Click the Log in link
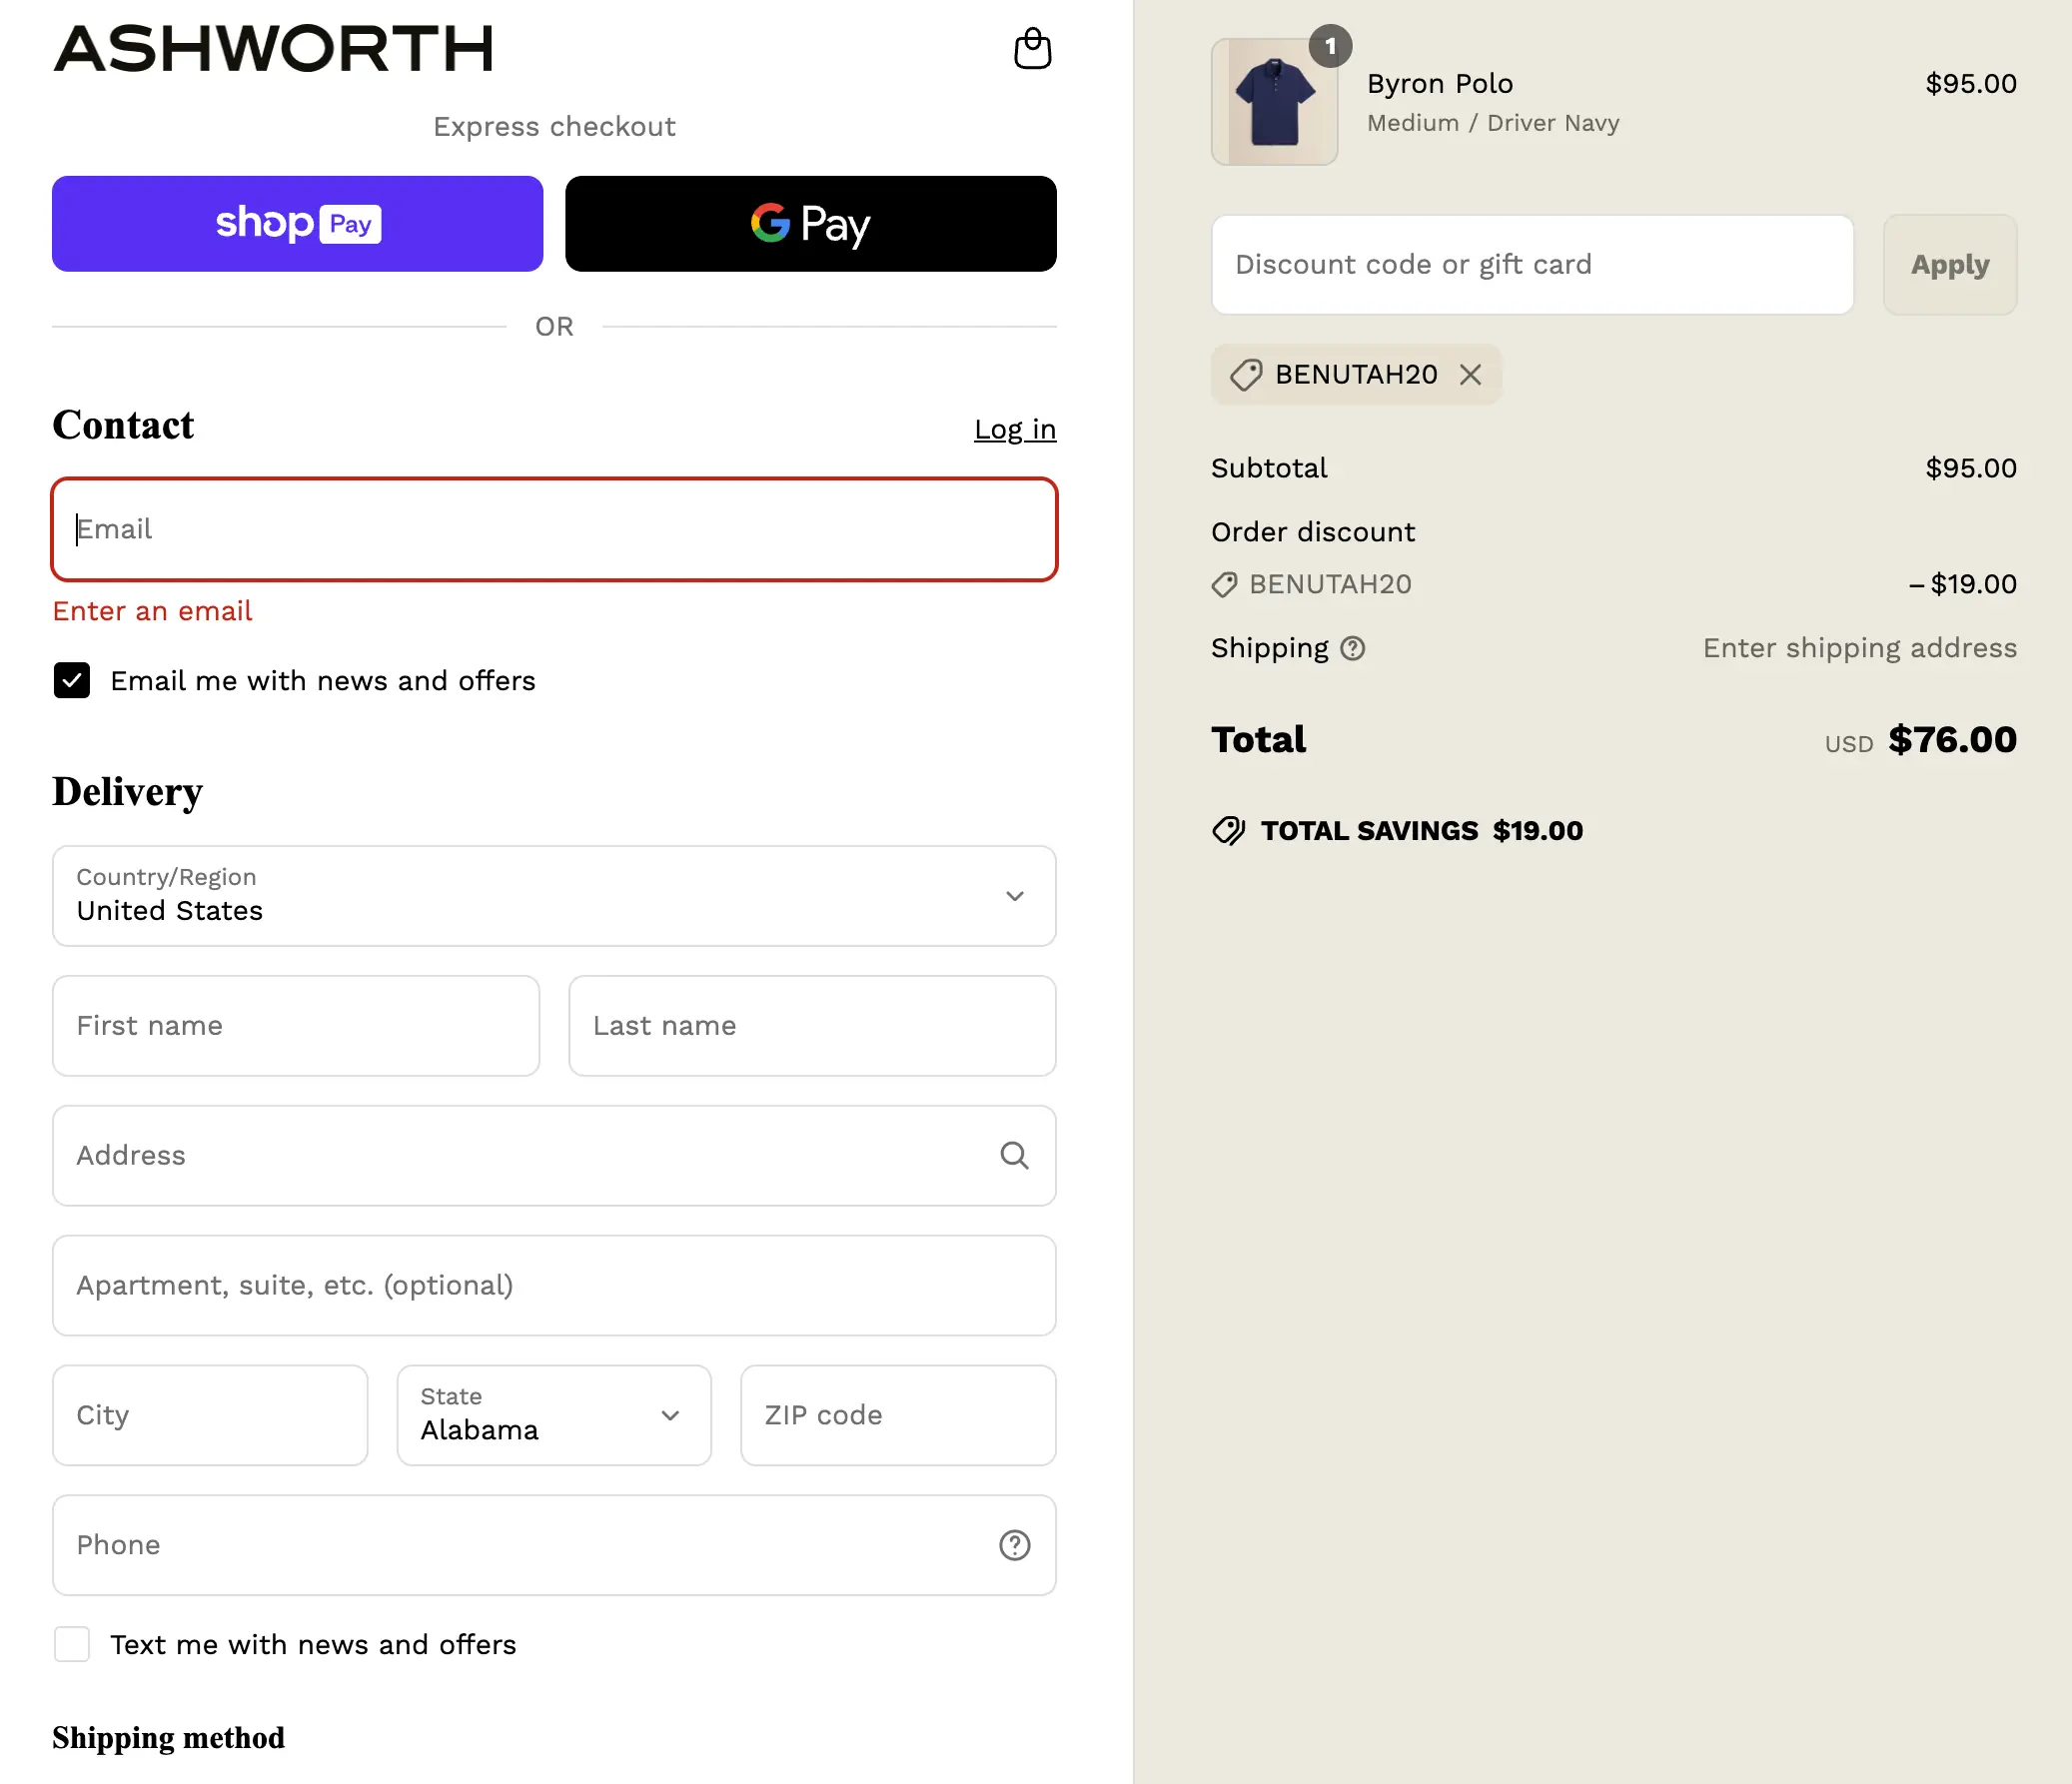The width and height of the screenshot is (2072, 1784). [1015, 429]
